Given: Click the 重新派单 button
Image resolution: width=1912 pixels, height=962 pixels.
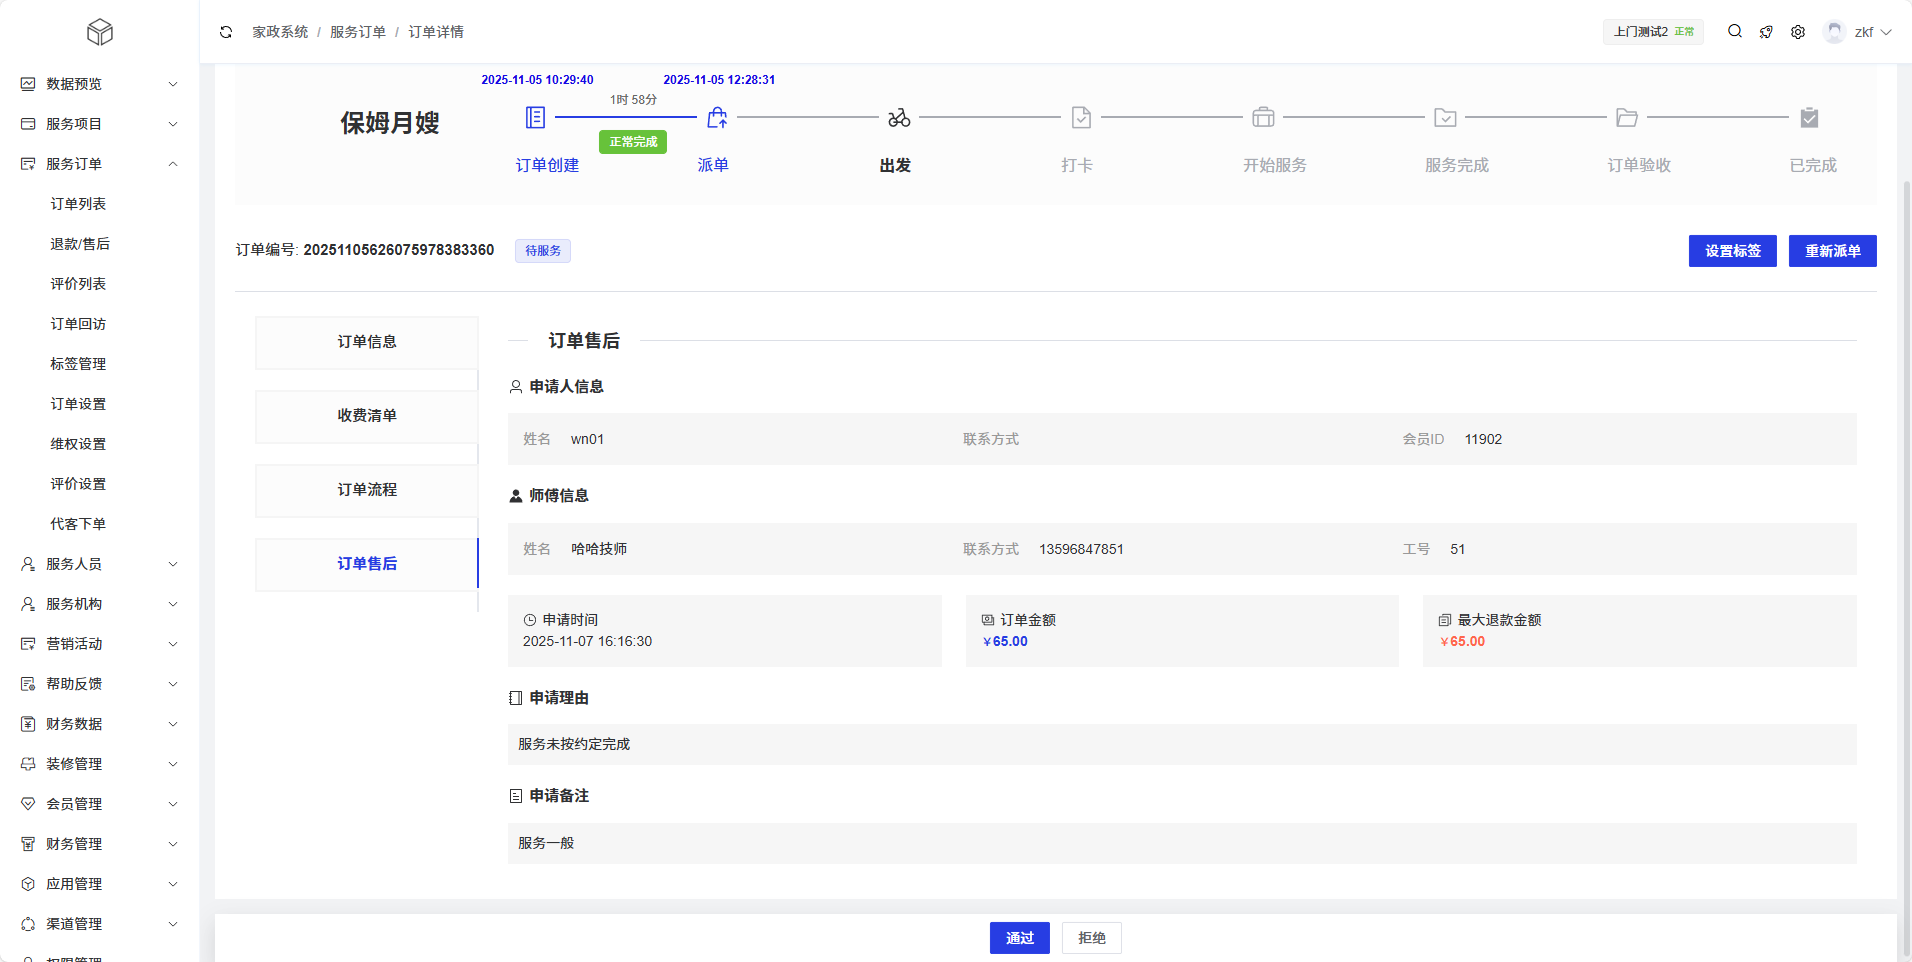Looking at the screenshot, I should tap(1832, 251).
